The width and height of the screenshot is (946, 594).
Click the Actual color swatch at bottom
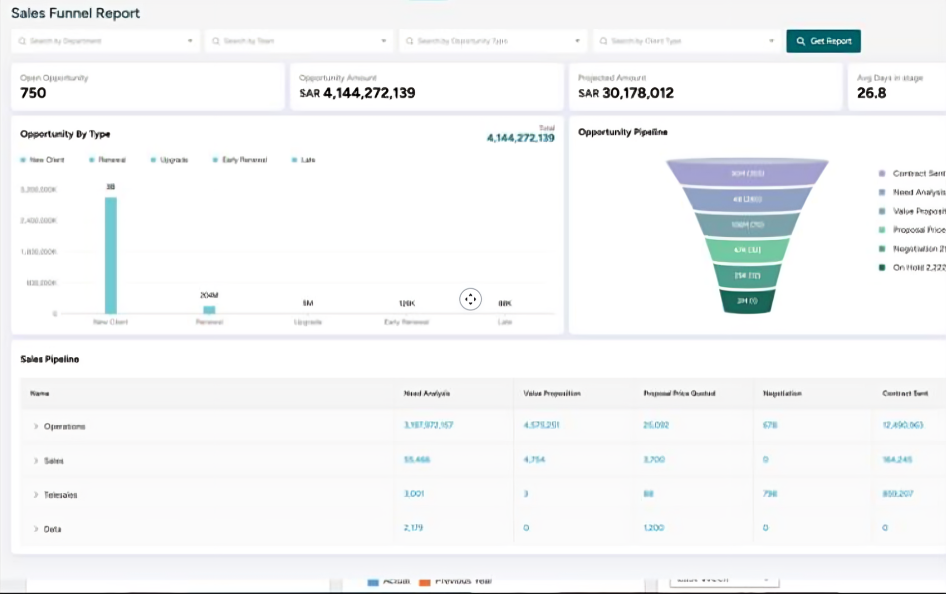tap(373, 580)
